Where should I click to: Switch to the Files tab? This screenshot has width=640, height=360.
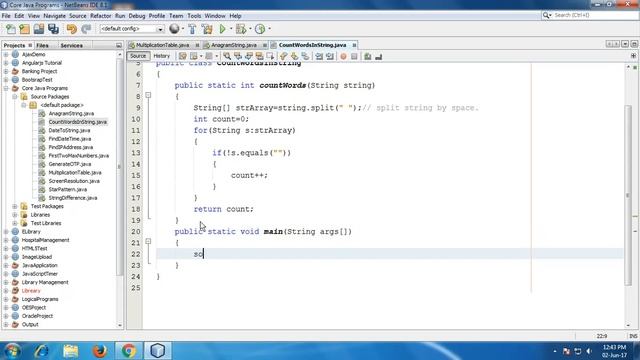tap(42, 45)
